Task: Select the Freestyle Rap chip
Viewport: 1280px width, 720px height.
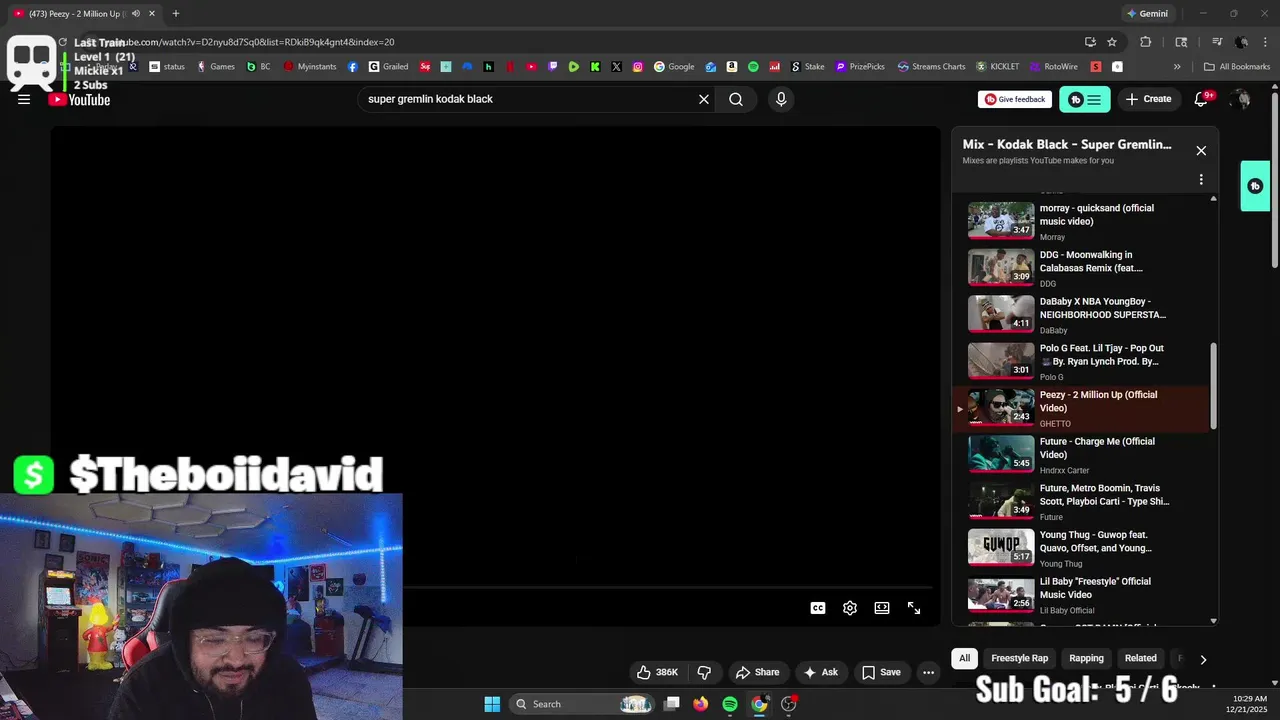Action: click(1019, 658)
